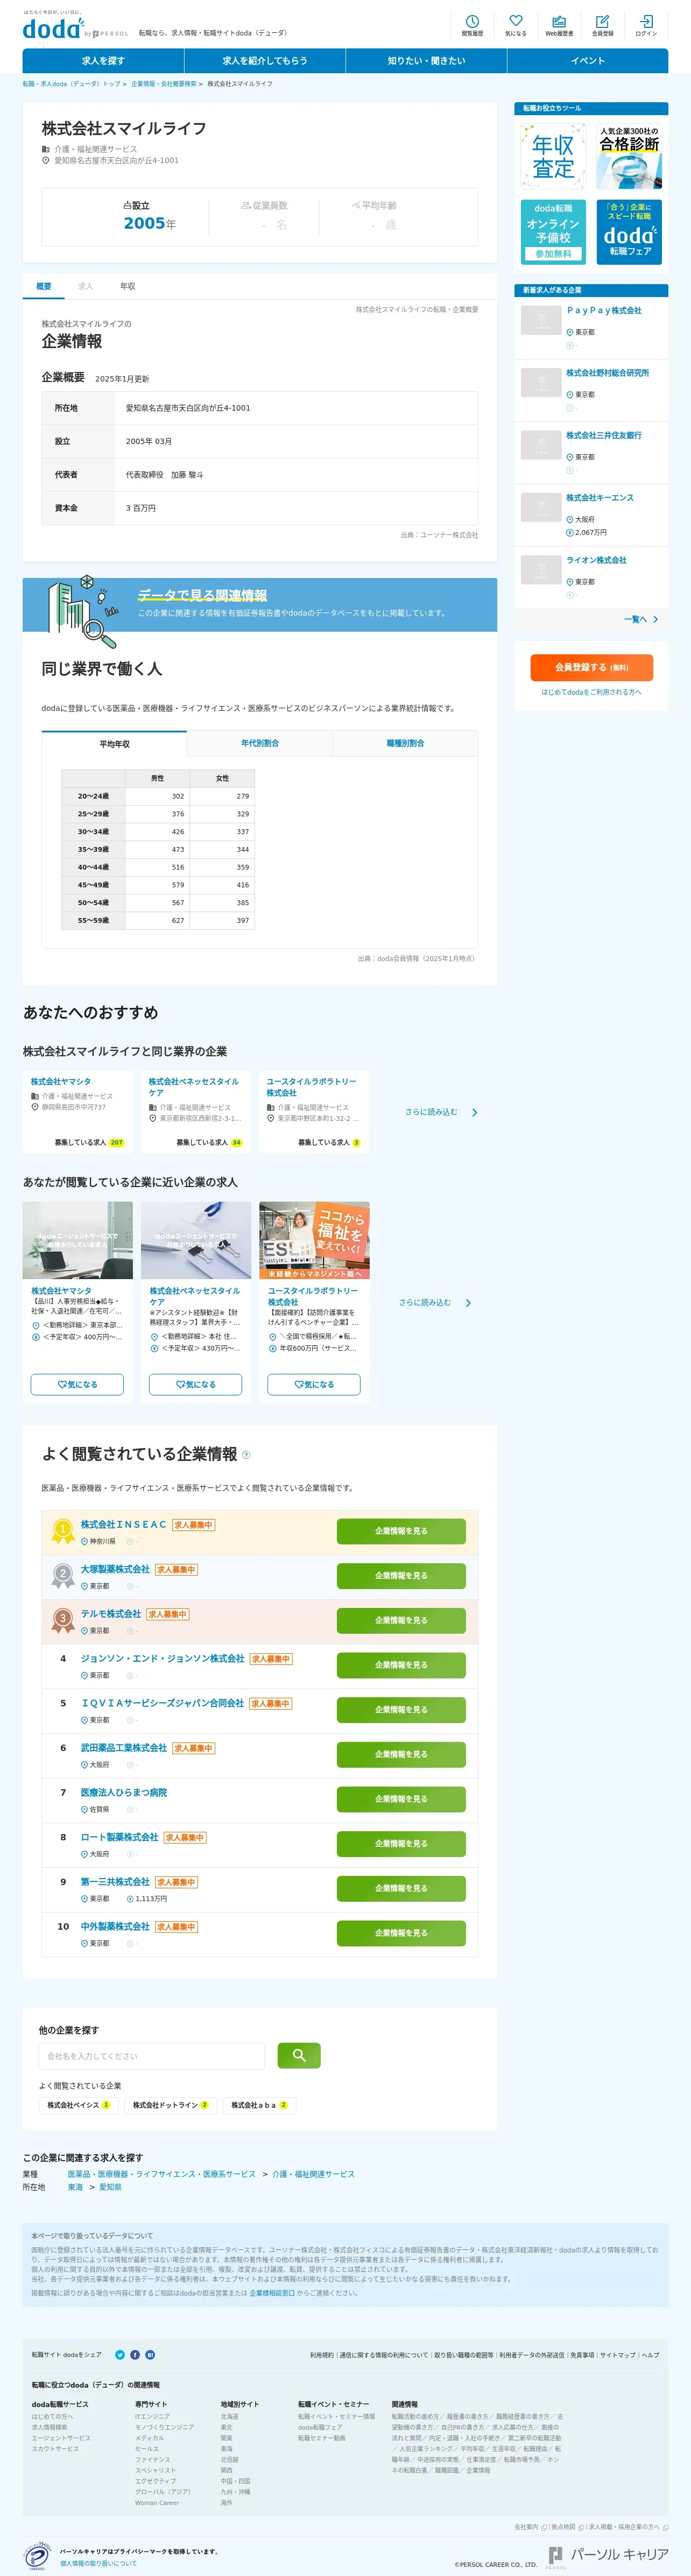This screenshot has width=691, height=2576.
Task: Click 企業情報・会社概要検索 breadcrumb
Action: pyautogui.click(x=164, y=84)
